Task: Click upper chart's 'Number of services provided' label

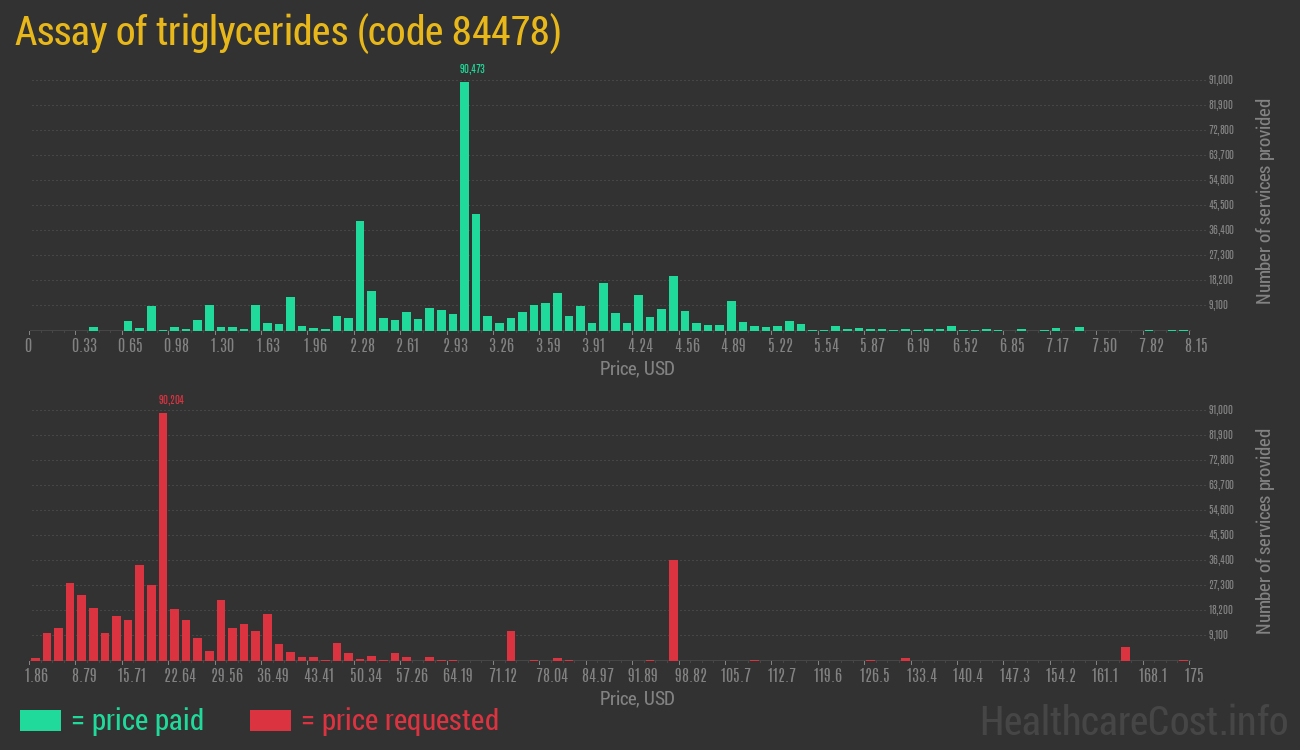Action: (x=1264, y=201)
